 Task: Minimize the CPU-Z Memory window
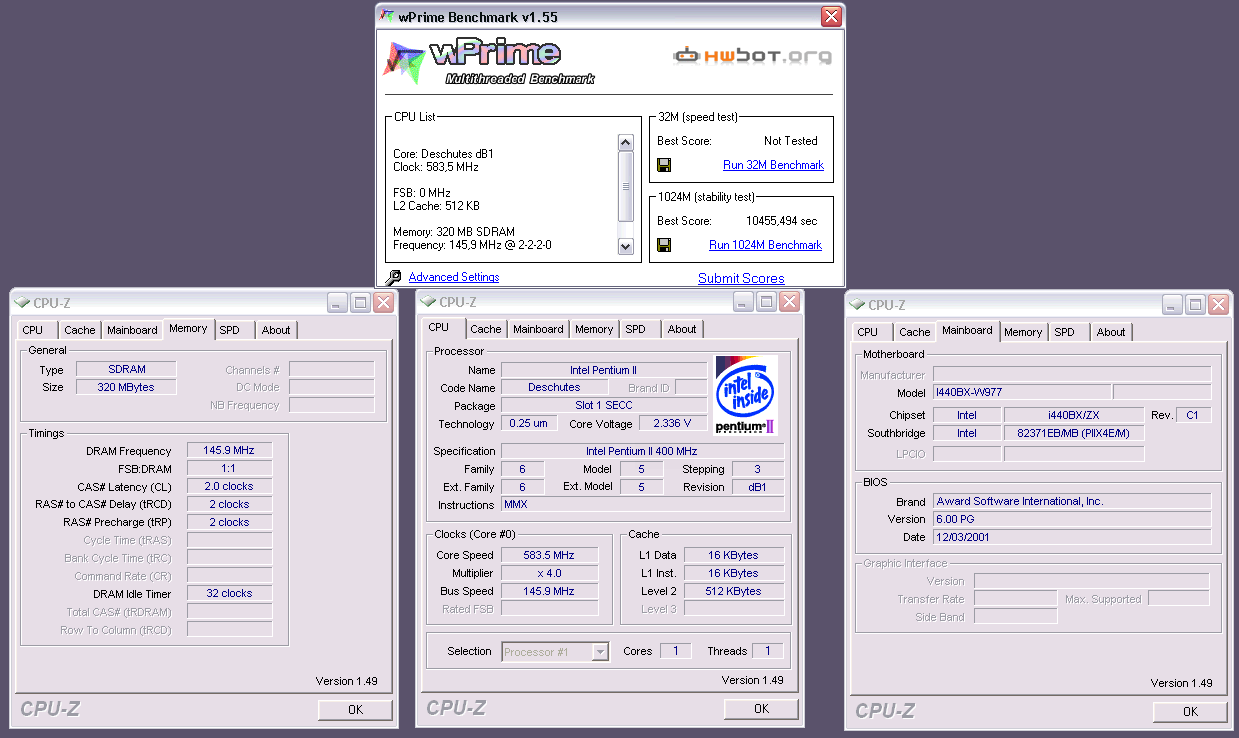337,303
